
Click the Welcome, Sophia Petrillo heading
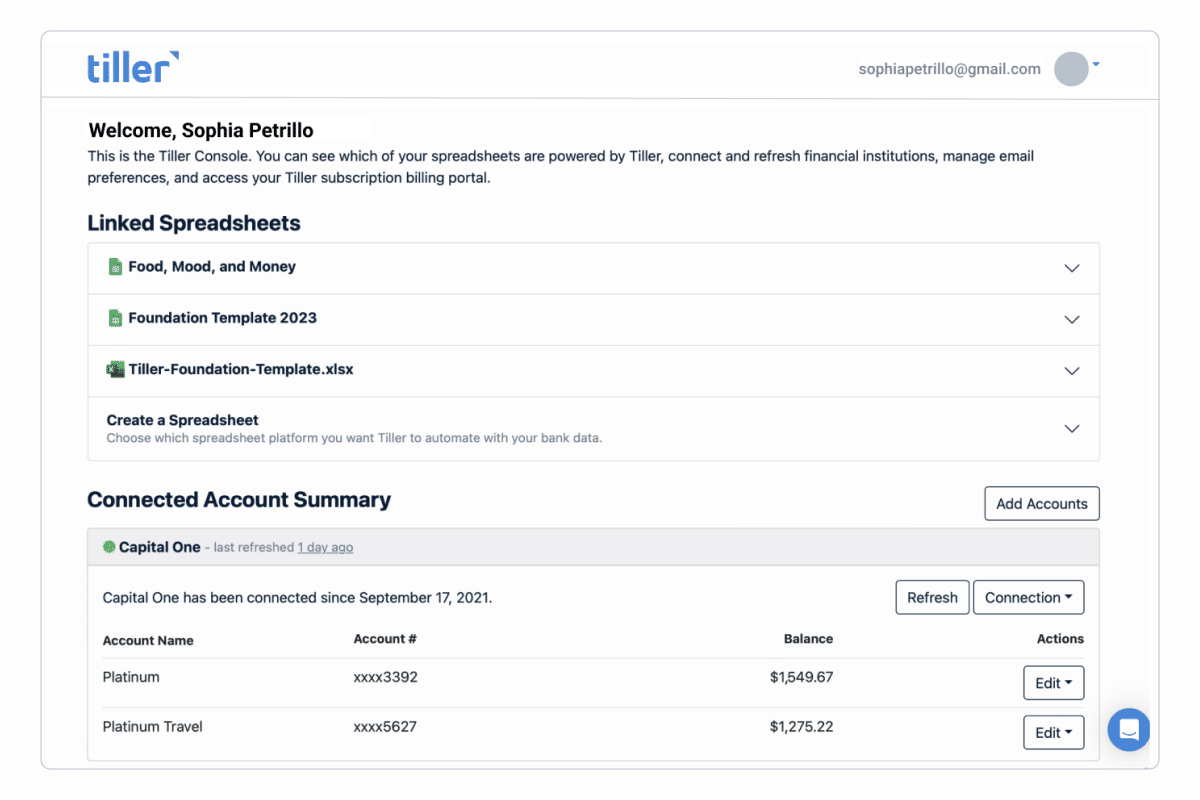tap(201, 130)
